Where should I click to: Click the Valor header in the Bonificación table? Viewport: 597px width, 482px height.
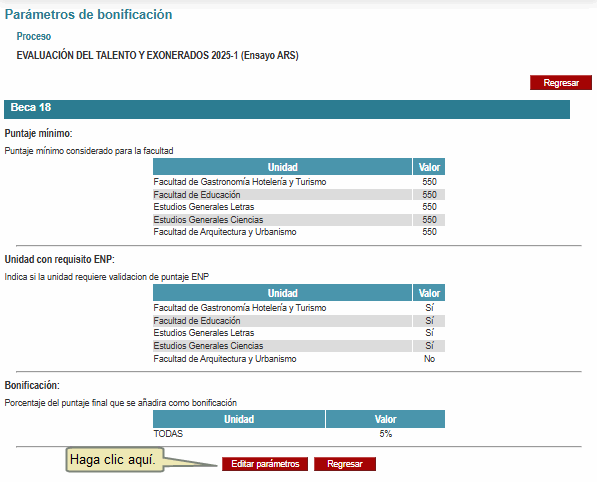pyautogui.click(x=385, y=419)
